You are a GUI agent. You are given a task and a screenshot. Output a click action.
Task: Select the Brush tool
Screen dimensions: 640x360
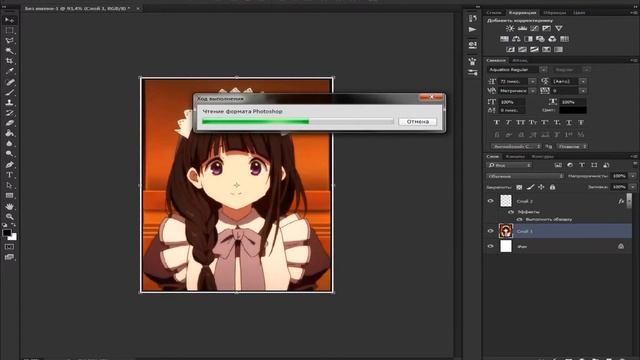pos(9,92)
